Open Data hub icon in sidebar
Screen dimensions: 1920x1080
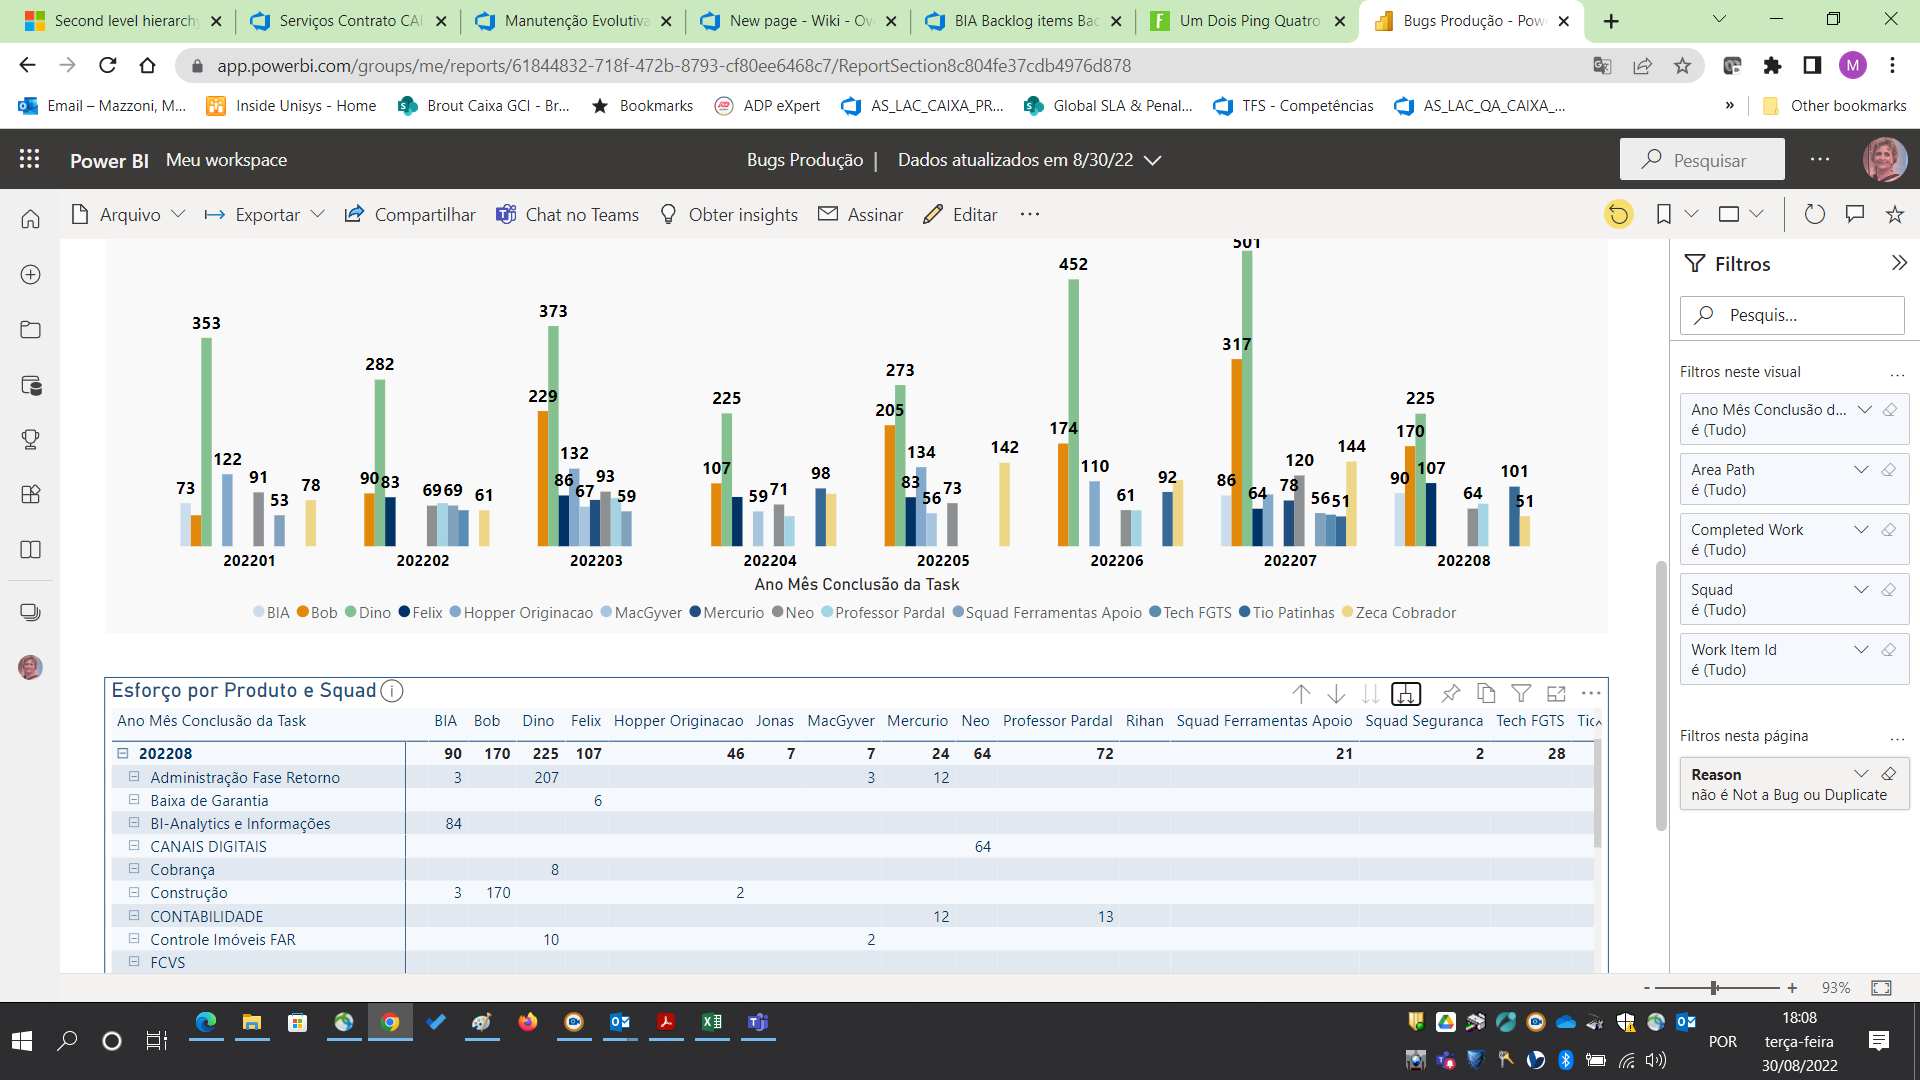[30, 385]
